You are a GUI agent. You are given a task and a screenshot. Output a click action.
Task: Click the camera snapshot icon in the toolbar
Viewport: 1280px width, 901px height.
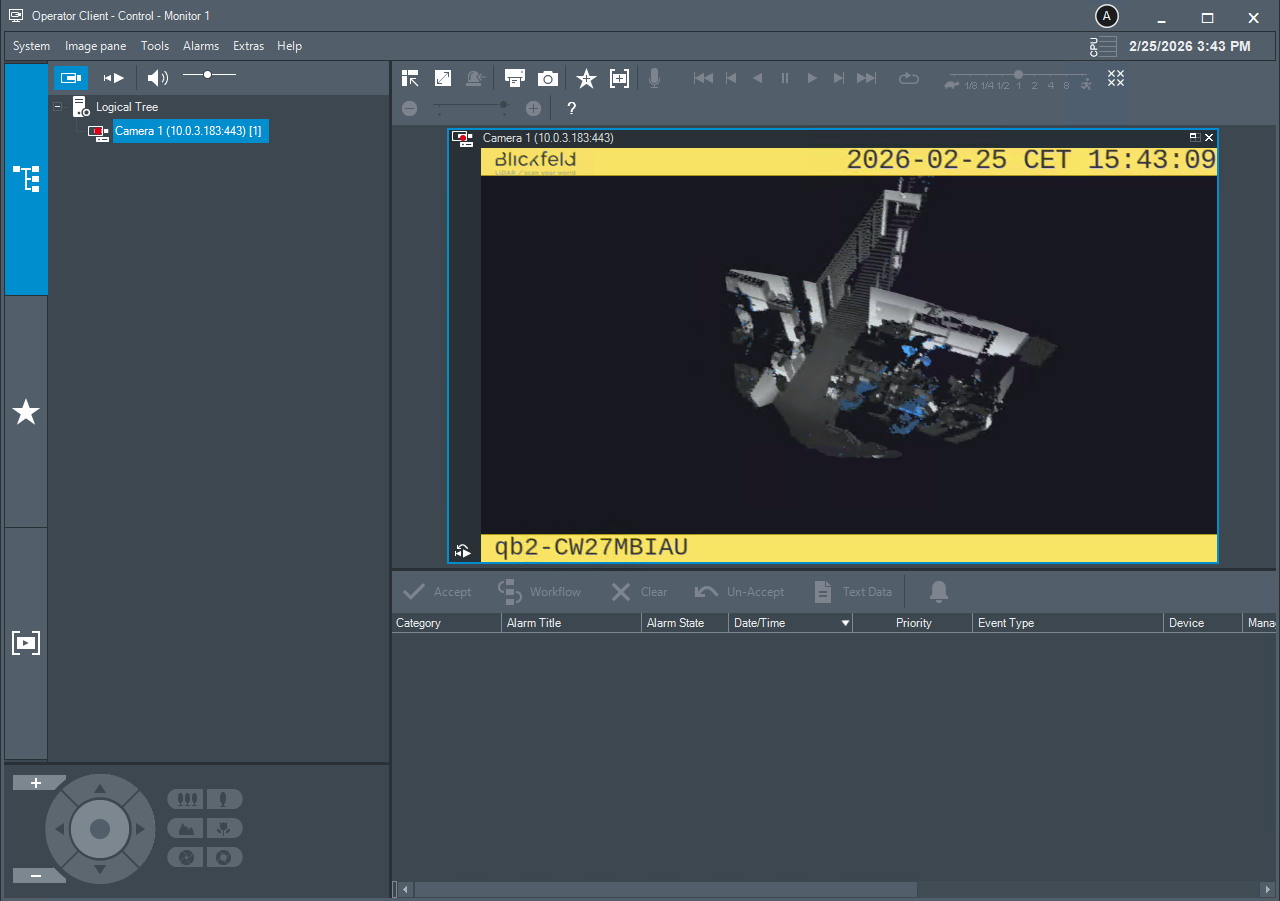point(547,78)
